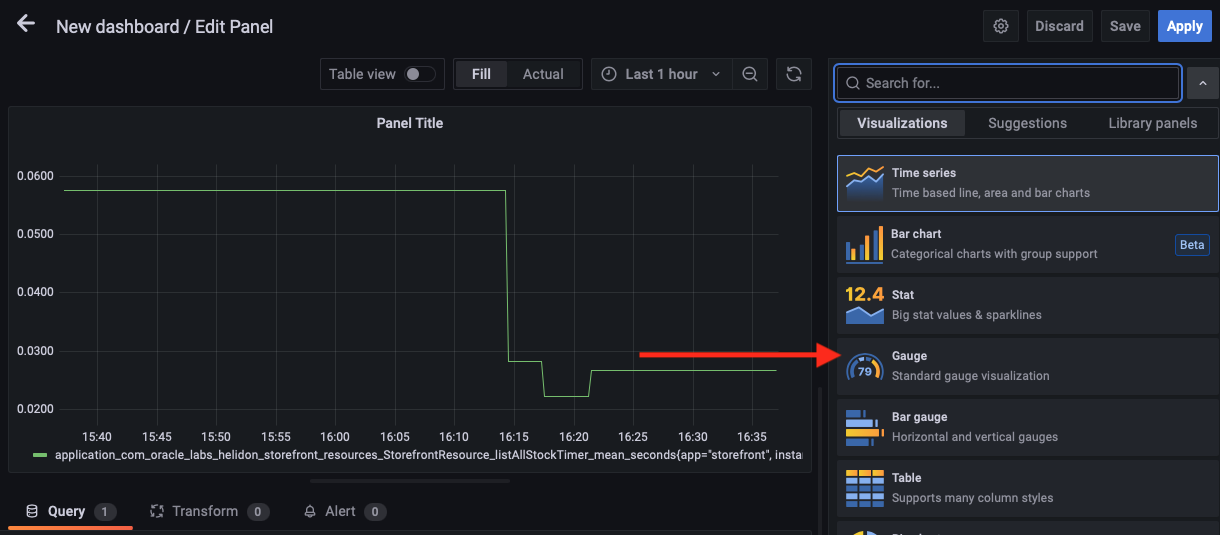
Task: Select the Time series visualization card
Action: pyautogui.click(x=1028, y=183)
